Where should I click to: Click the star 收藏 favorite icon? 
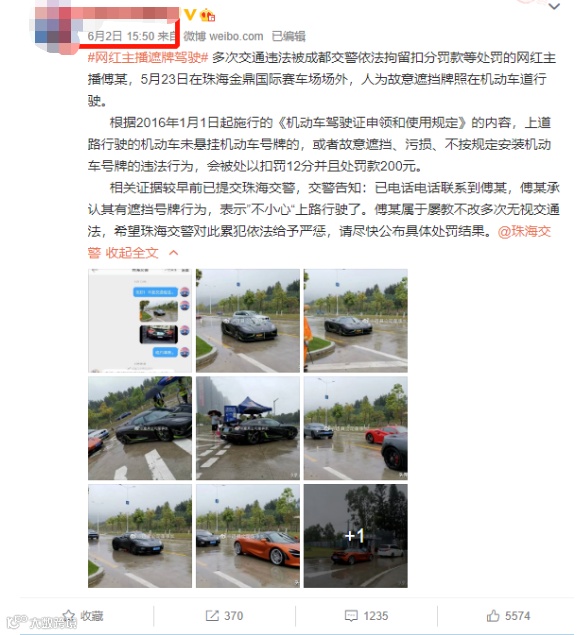point(69,616)
